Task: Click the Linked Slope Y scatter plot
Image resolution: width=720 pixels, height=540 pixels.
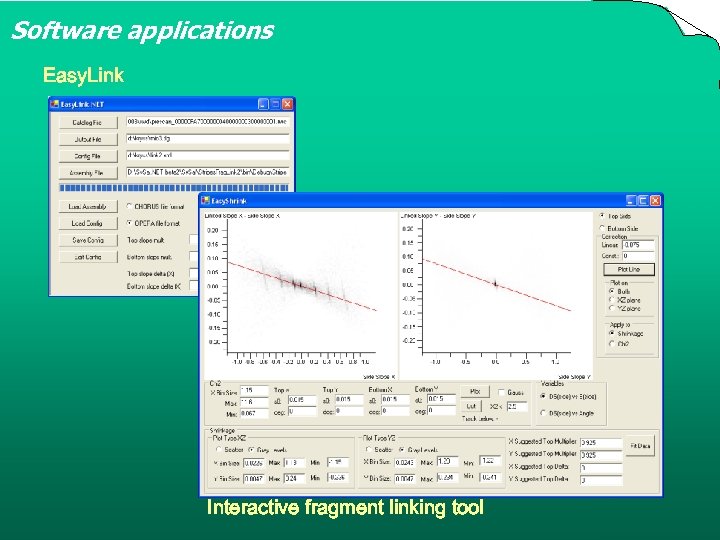Action: [x=496, y=295]
